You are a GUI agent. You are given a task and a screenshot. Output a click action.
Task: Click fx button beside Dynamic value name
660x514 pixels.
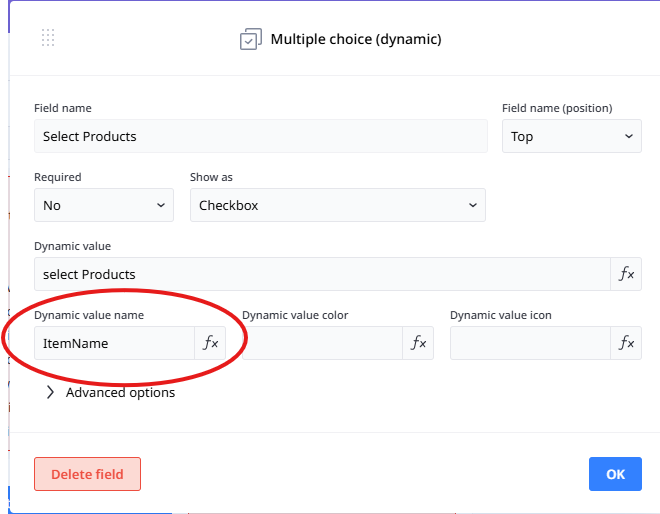[210, 343]
